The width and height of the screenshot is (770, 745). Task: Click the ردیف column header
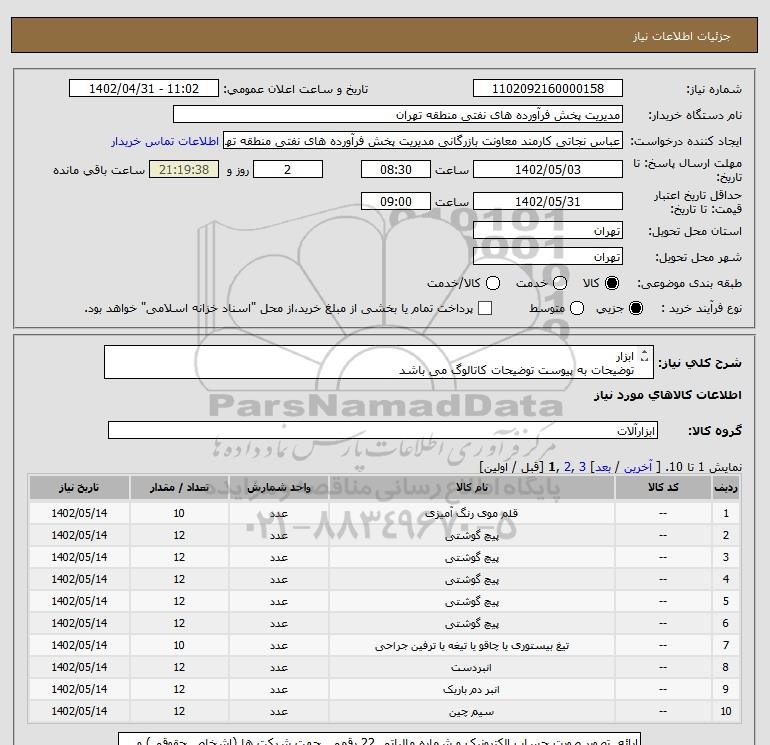pos(725,488)
